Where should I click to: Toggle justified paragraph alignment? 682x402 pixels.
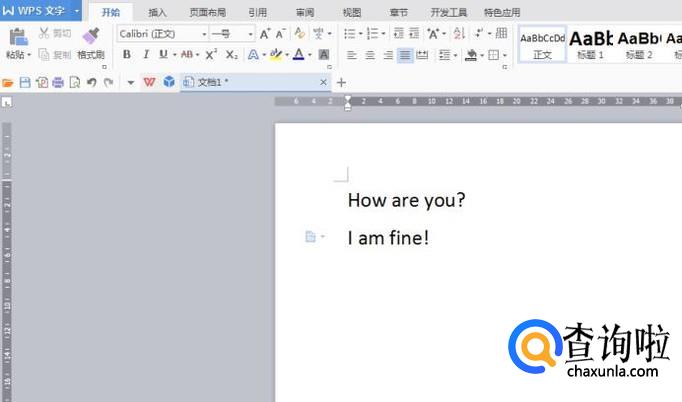pos(405,55)
